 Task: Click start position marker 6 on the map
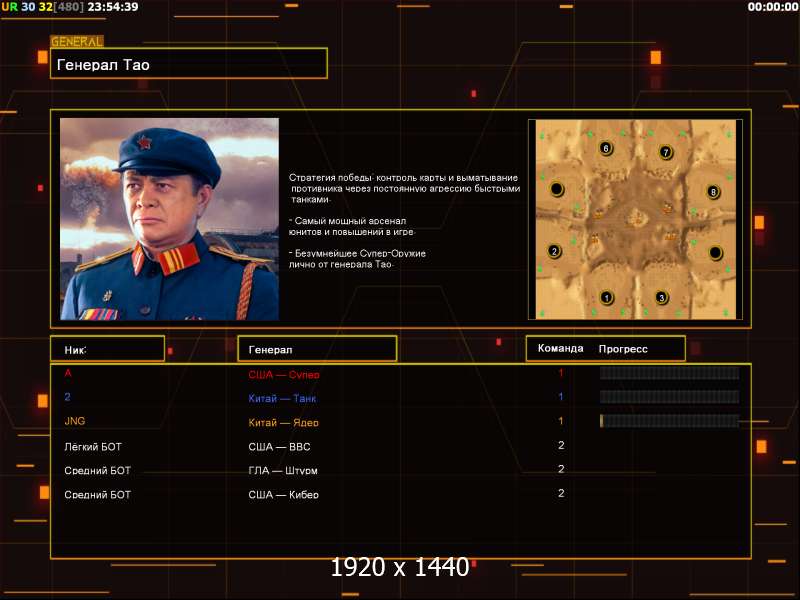(606, 148)
